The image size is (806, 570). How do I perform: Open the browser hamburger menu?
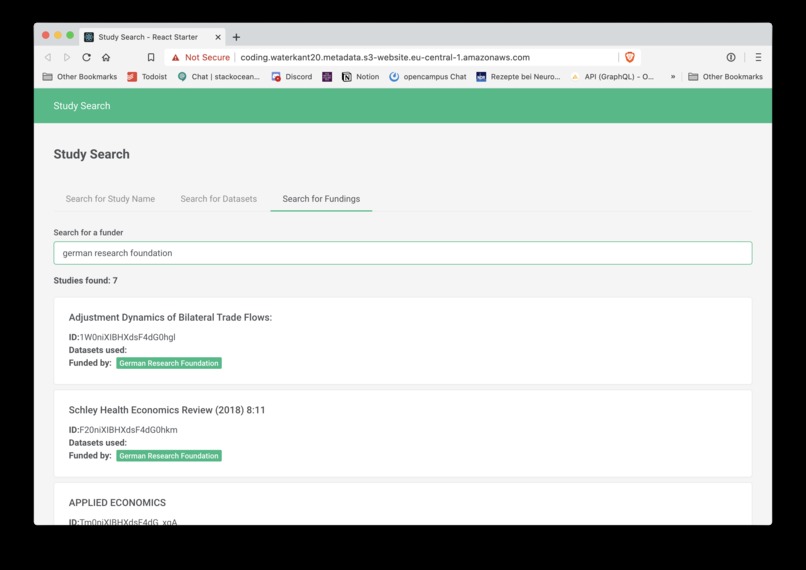pos(758,57)
